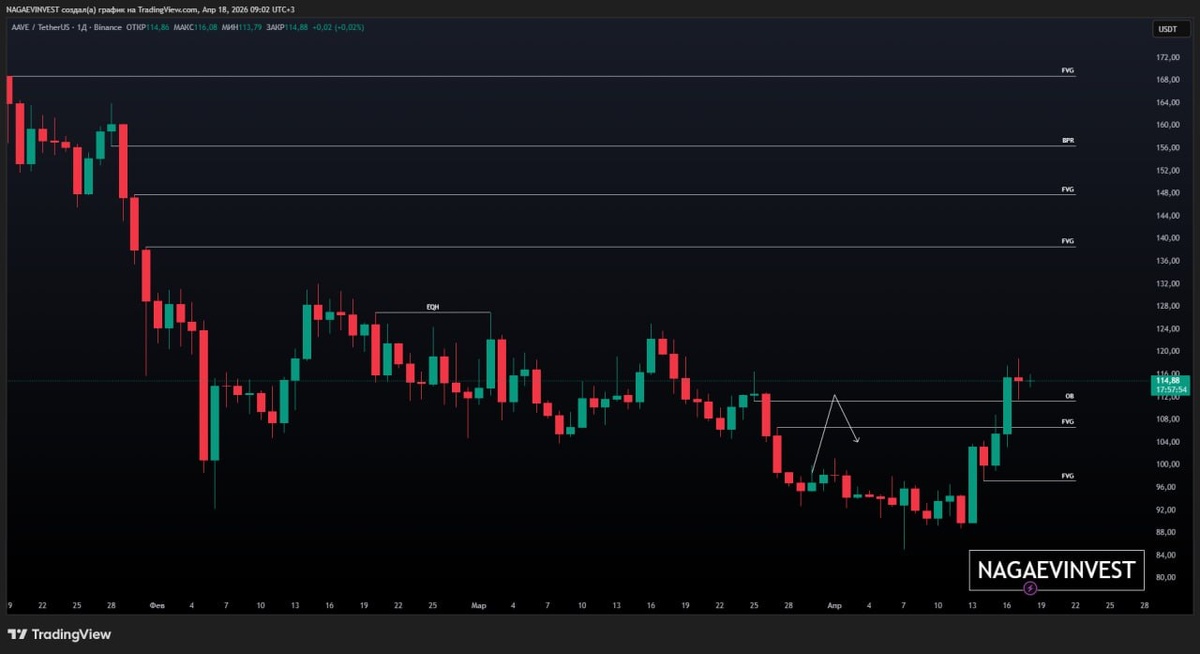Click the 132,00 price axis label
Viewport: 1200px width, 654px height.
(x=1167, y=283)
